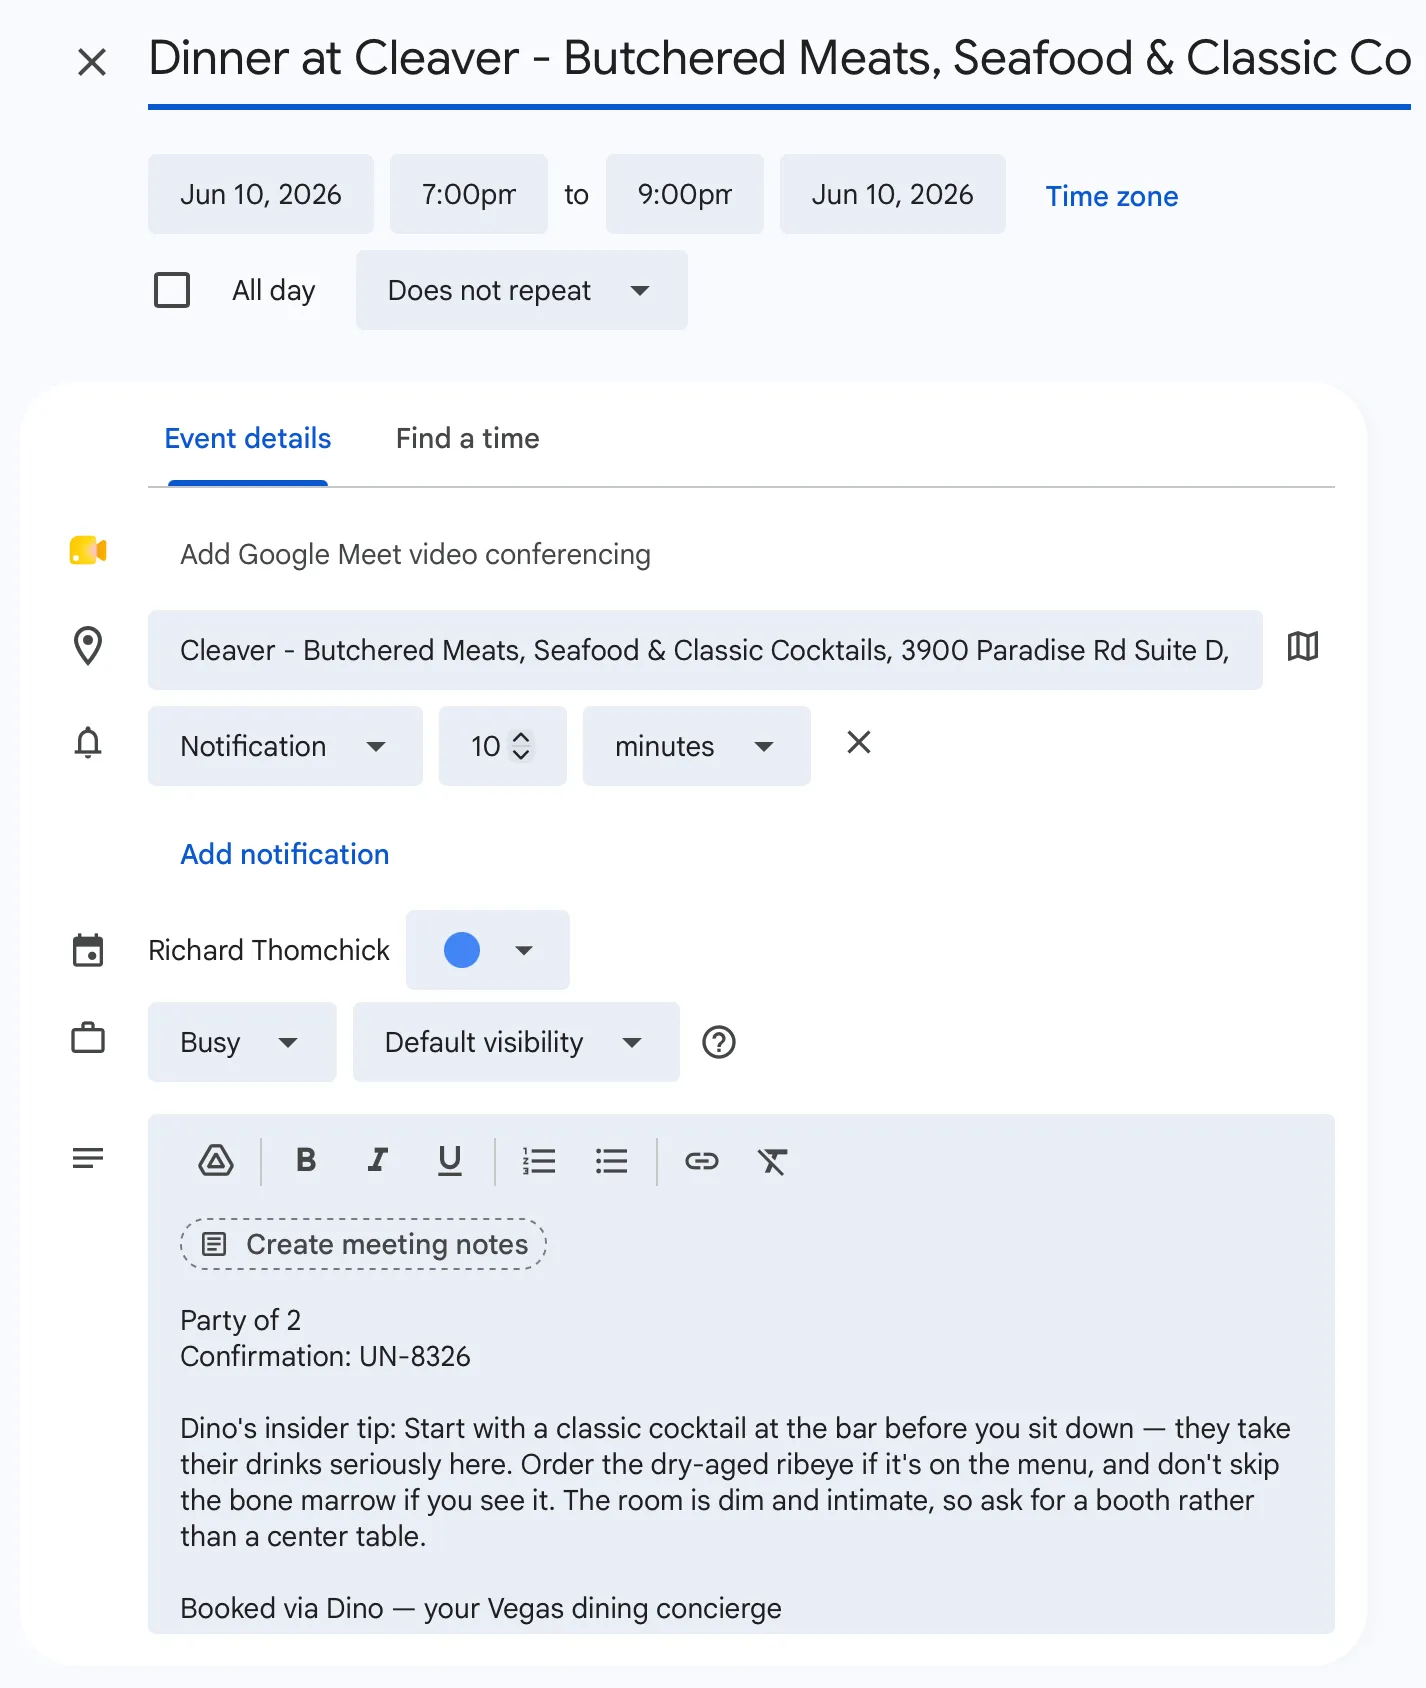Remove the 10 minutes notification
Image resolution: width=1426 pixels, height=1688 pixels.
859,742
